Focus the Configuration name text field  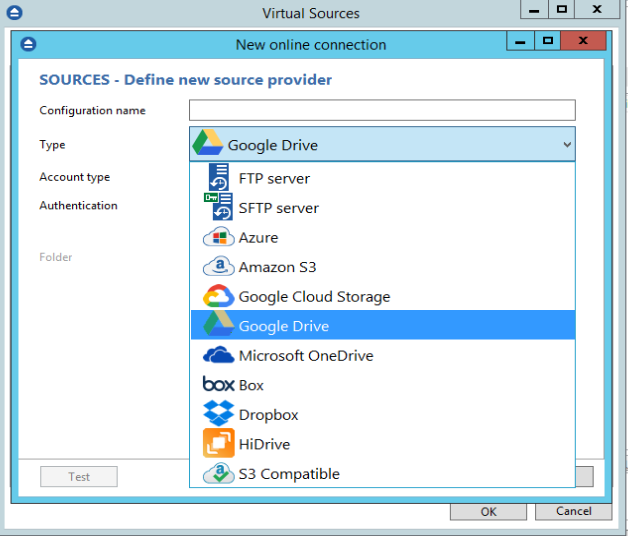pyautogui.click(x=382, y=110)
